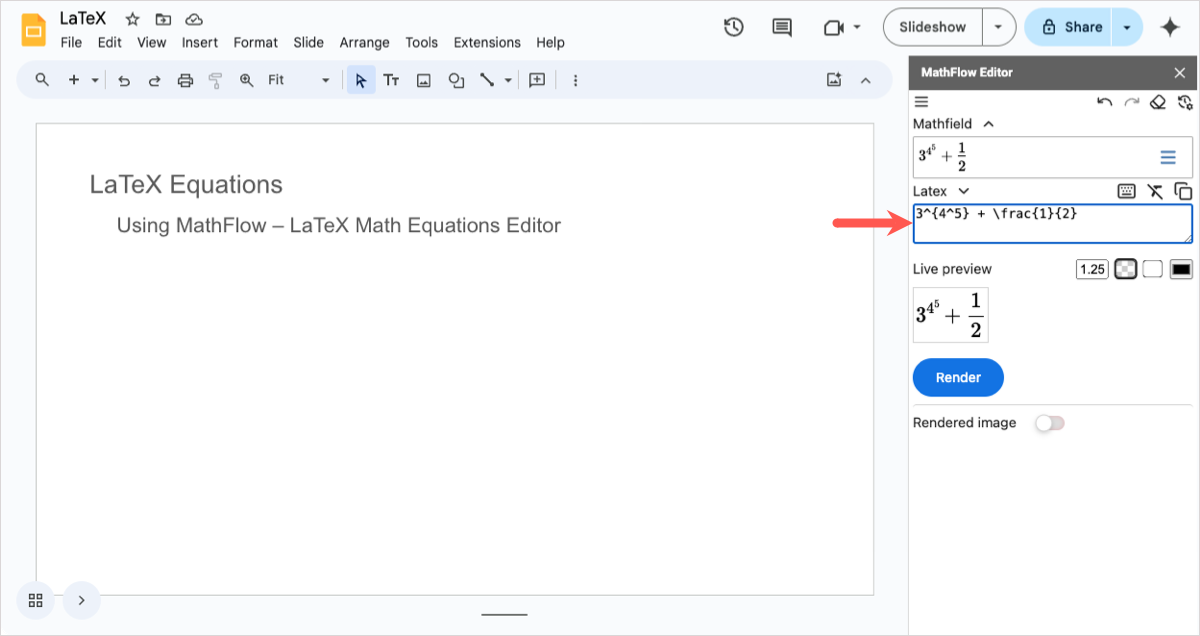This screenshot has width=1200, height=636.
Task: Open the MathFlow history settings icon
Action: click(1185, 102)
